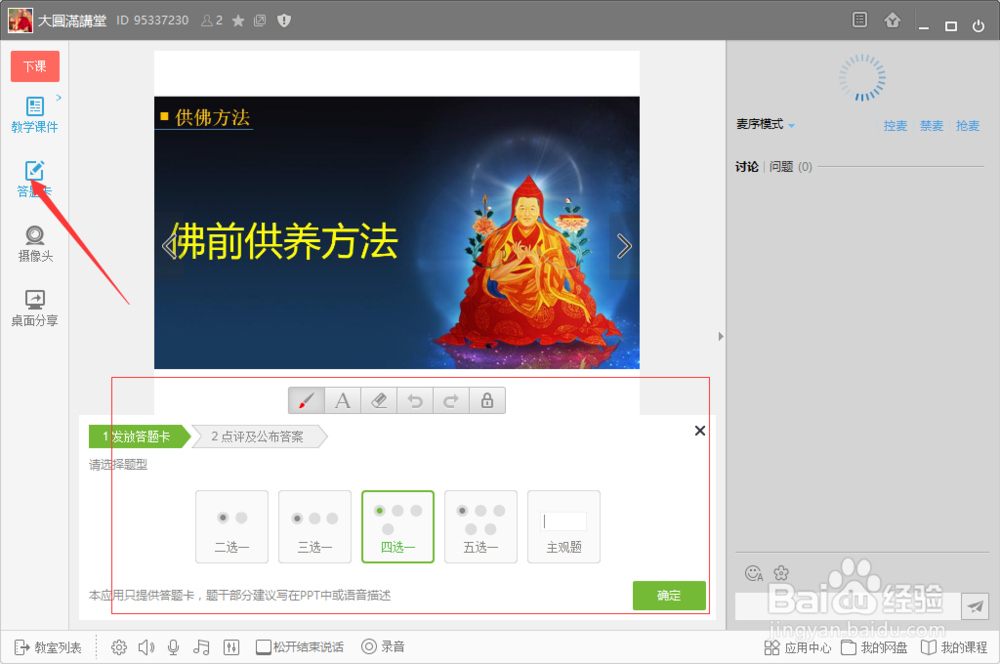The image size is (1000, 664).
Task: Select the red brush pen tool
Action: pyautogui.click(x=306, y=401)
